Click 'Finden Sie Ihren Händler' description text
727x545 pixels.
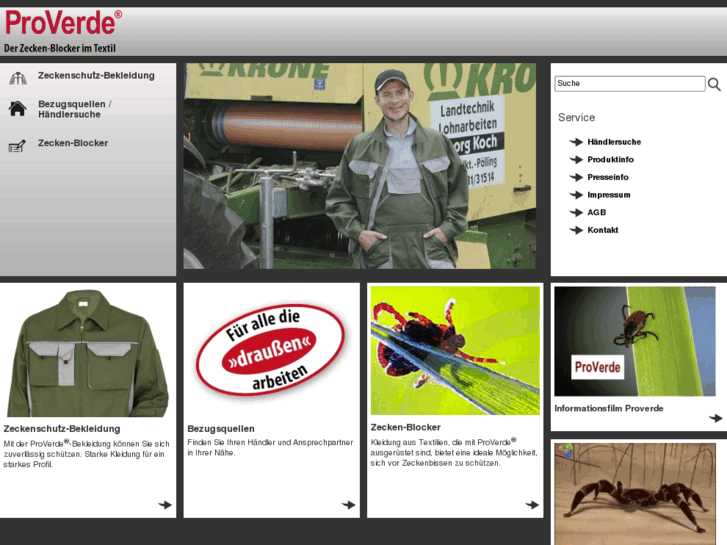tap(270, 448)
